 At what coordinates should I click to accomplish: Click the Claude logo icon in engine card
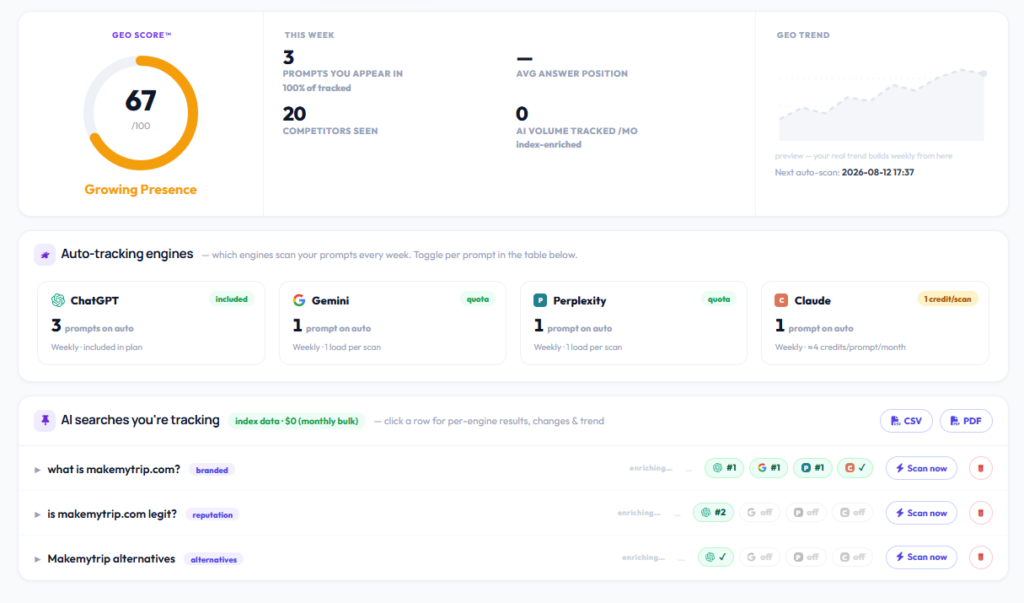pos(781,301)
